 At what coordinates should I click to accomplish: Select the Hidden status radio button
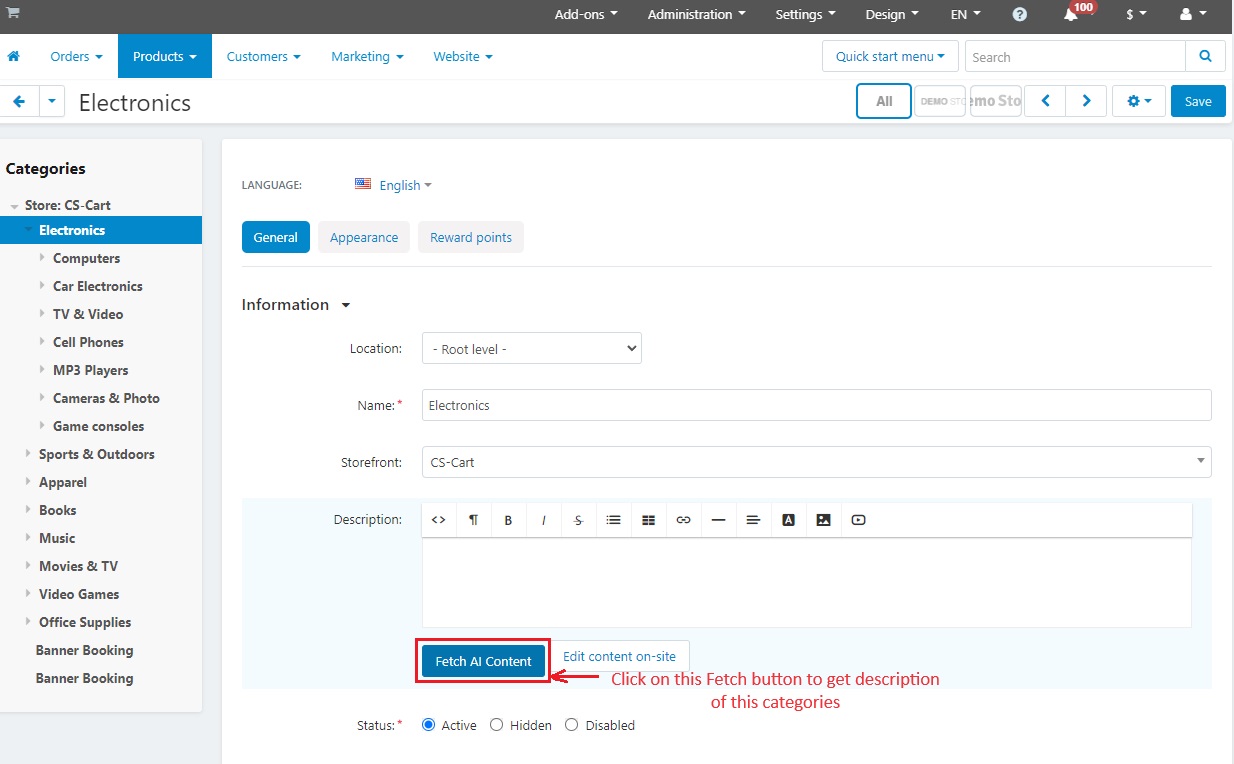pos(496,725)
